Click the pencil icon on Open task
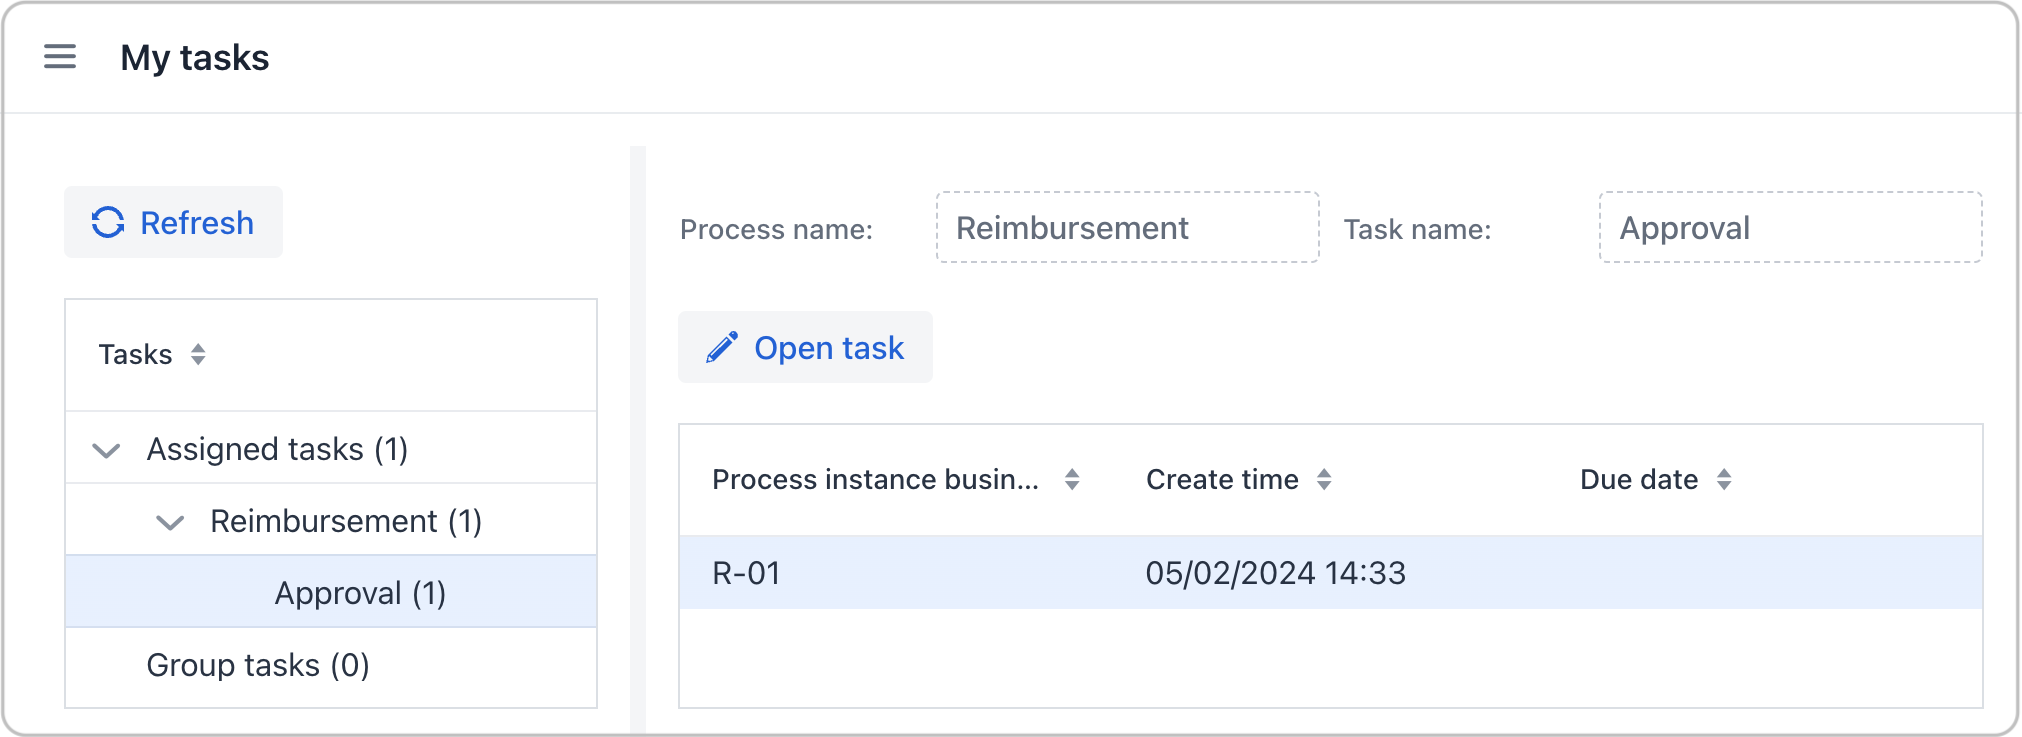 (721, 348)
